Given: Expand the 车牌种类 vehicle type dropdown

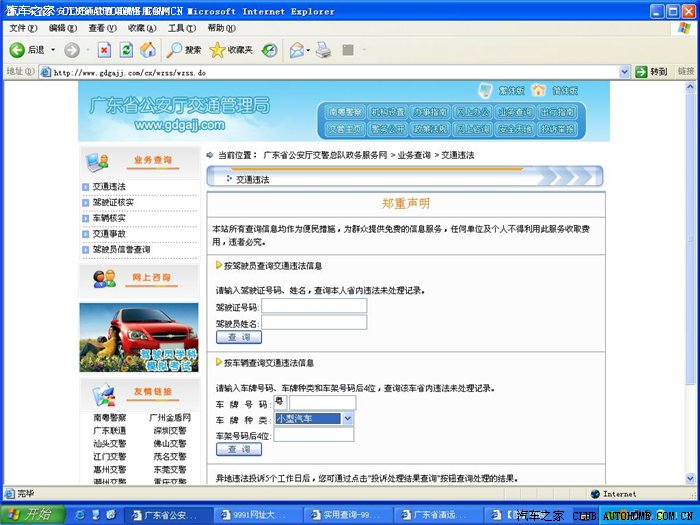Looking at the screenshot, I should [348, 418].
